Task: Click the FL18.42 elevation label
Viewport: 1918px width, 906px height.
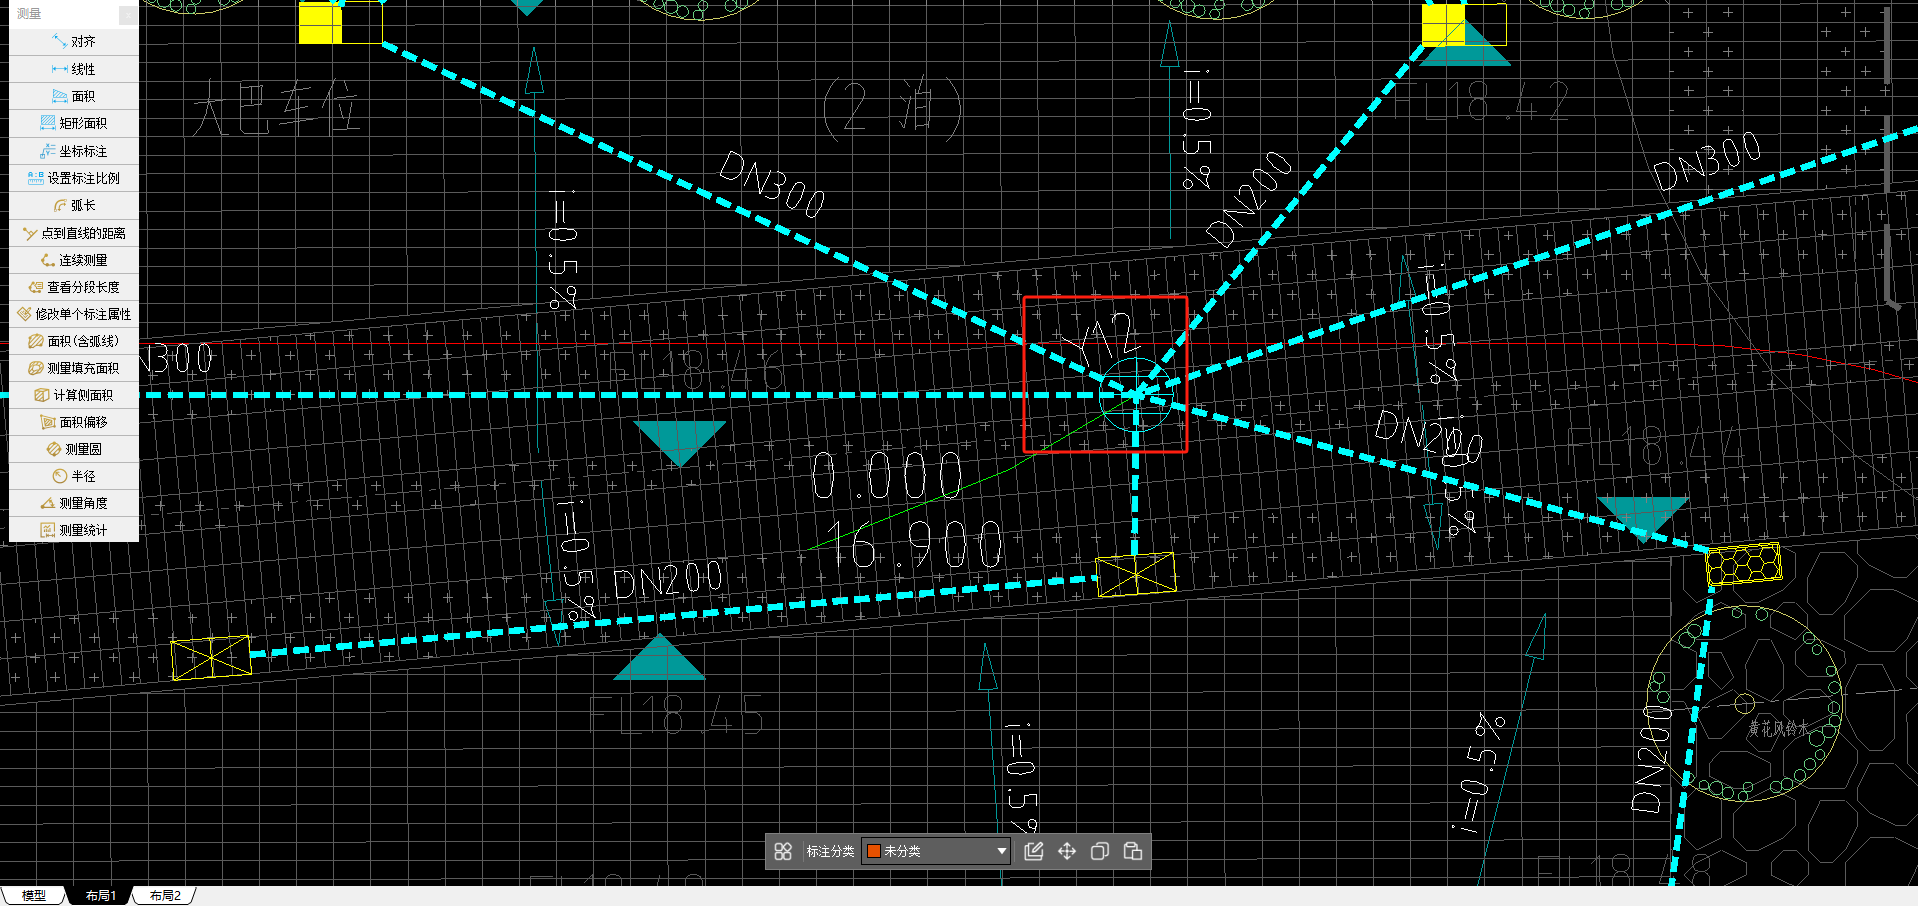Action: click(1480, 101)
